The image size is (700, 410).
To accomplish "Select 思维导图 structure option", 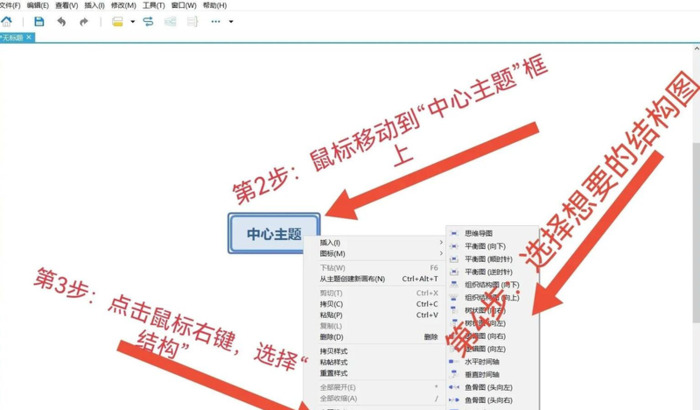I will pos(492,233).
